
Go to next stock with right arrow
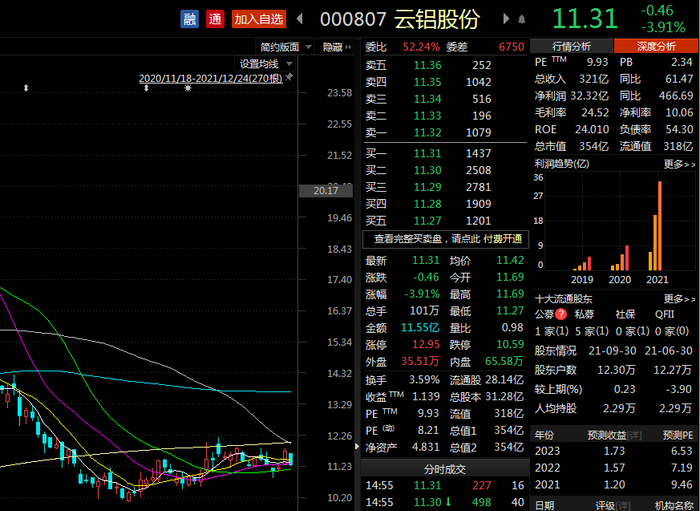pos(506,19)
